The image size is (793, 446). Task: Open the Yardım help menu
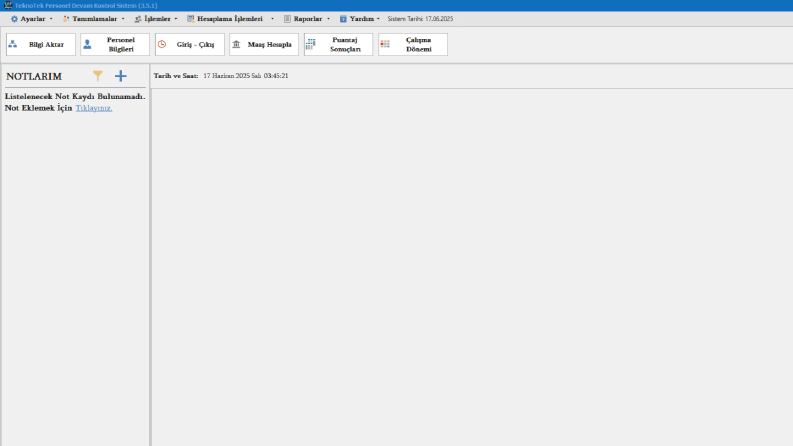[x=360, y=19]
